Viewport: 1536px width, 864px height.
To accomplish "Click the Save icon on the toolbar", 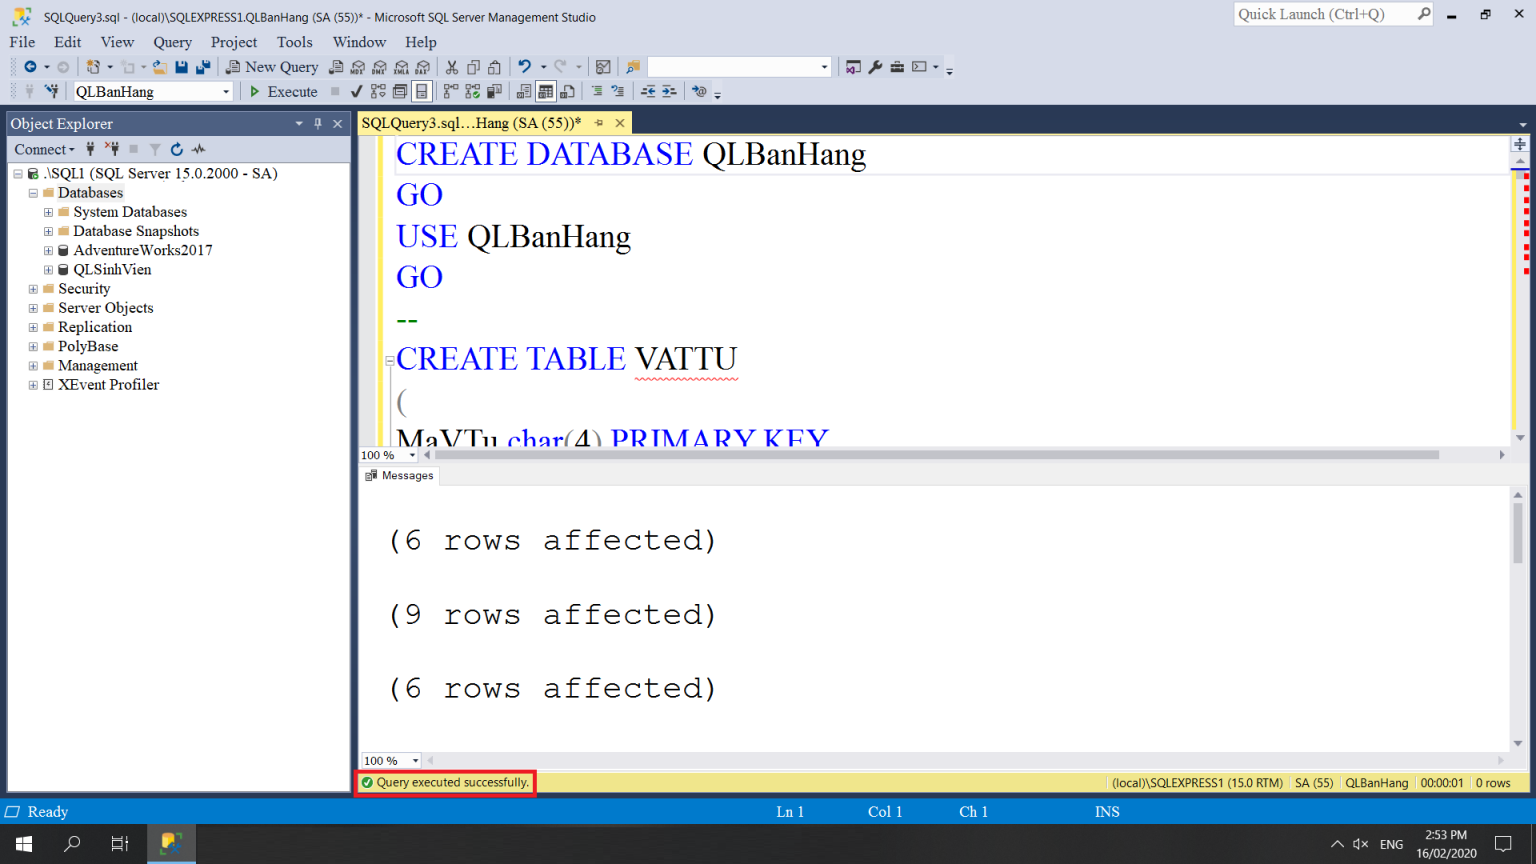I will click(x=181, y=66).
